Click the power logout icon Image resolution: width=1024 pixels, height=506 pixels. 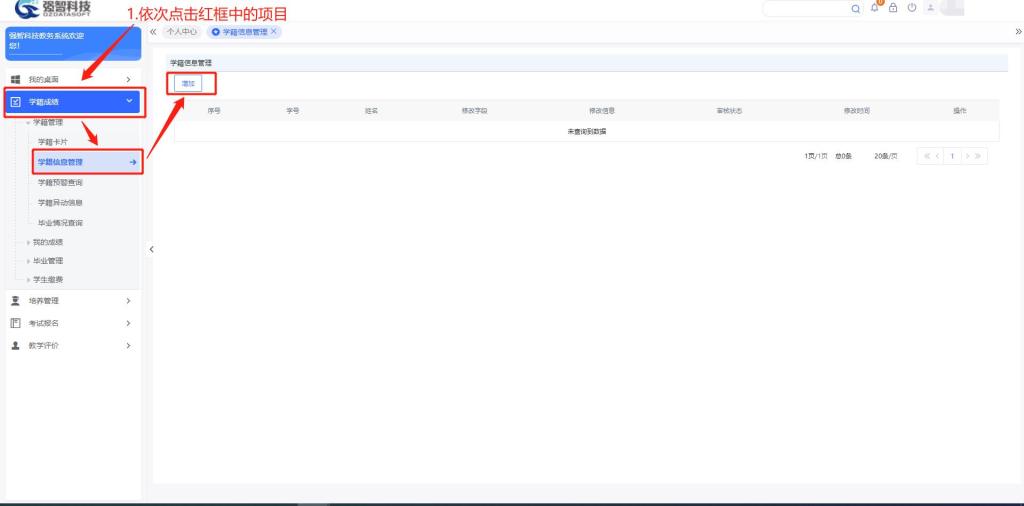[912, 8]
